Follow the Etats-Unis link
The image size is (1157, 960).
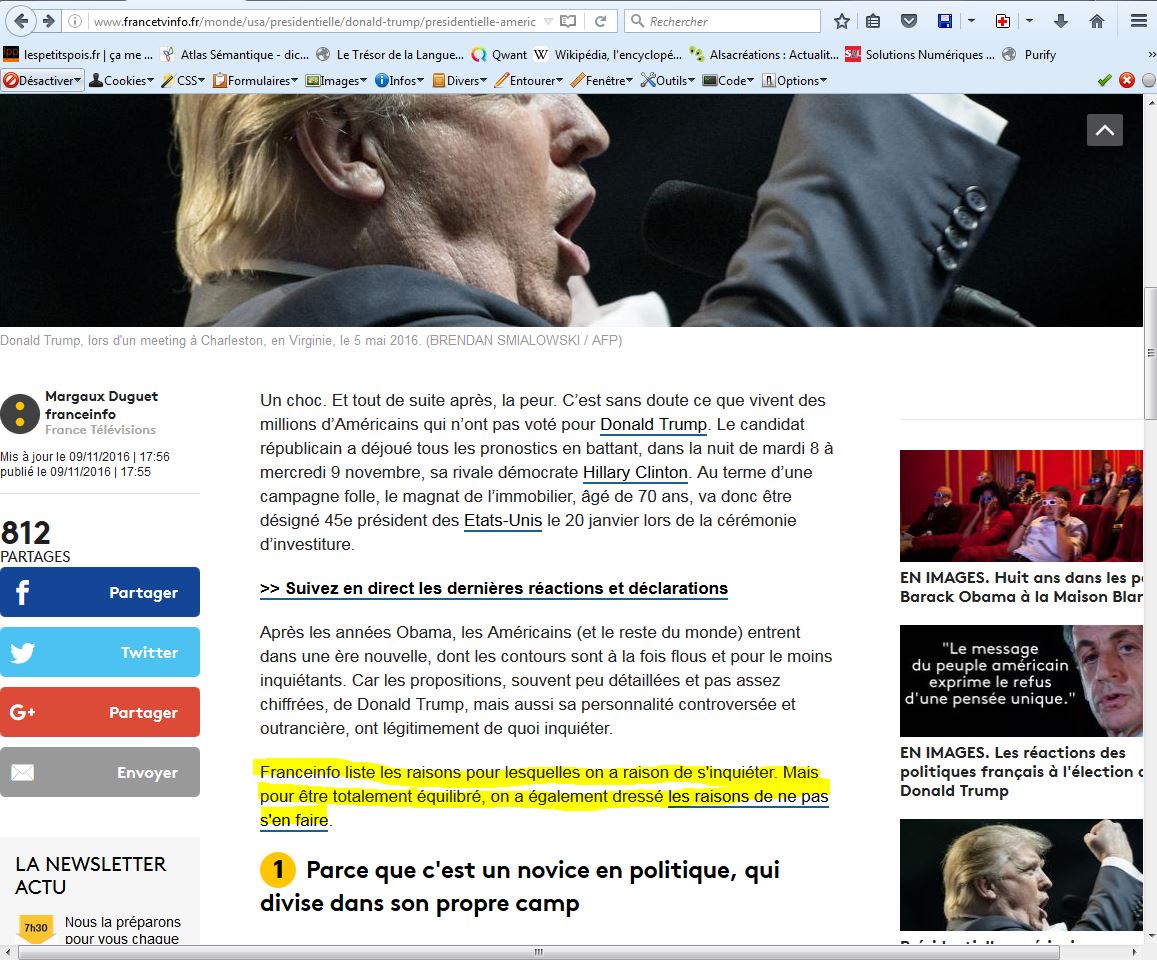(x=503, y=520)
